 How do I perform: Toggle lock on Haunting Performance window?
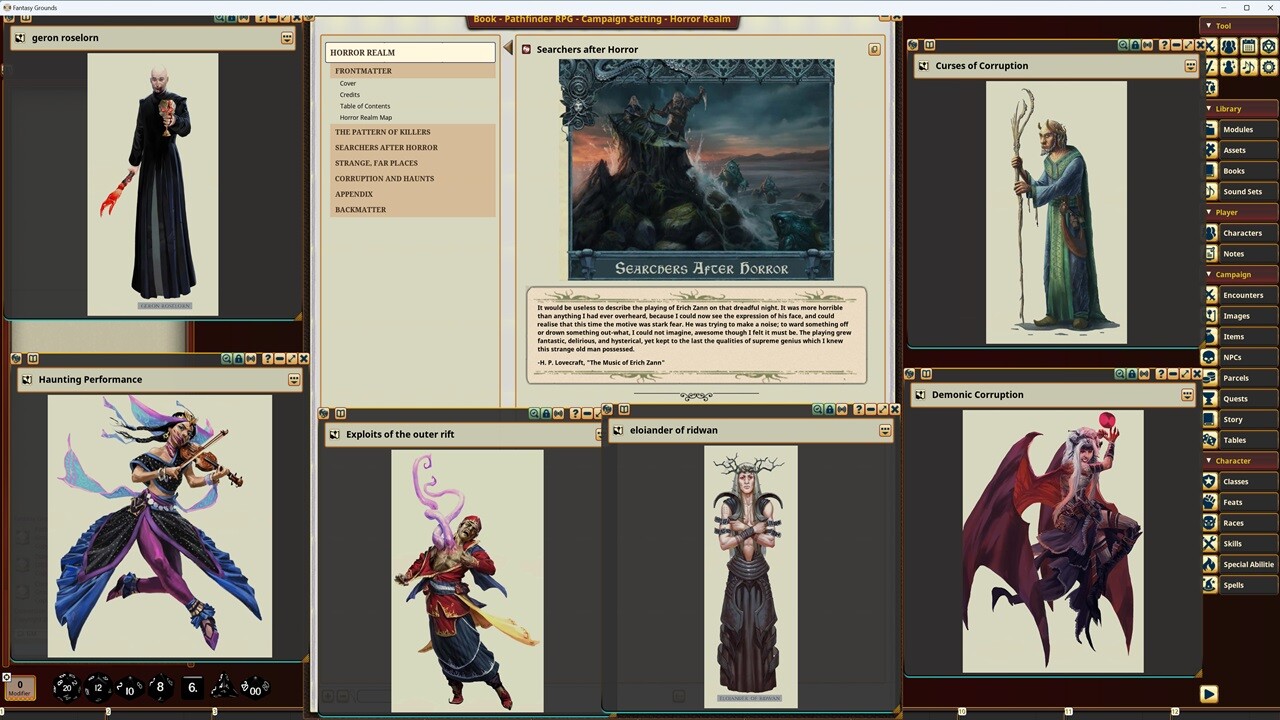point(240,359)
